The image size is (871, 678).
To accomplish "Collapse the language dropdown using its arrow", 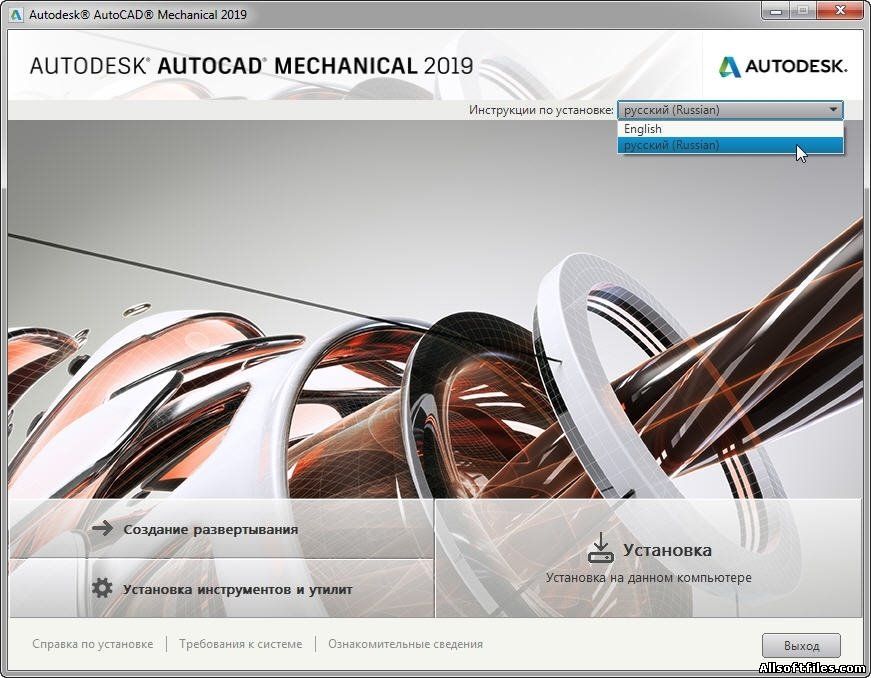I will pos(833,110).
